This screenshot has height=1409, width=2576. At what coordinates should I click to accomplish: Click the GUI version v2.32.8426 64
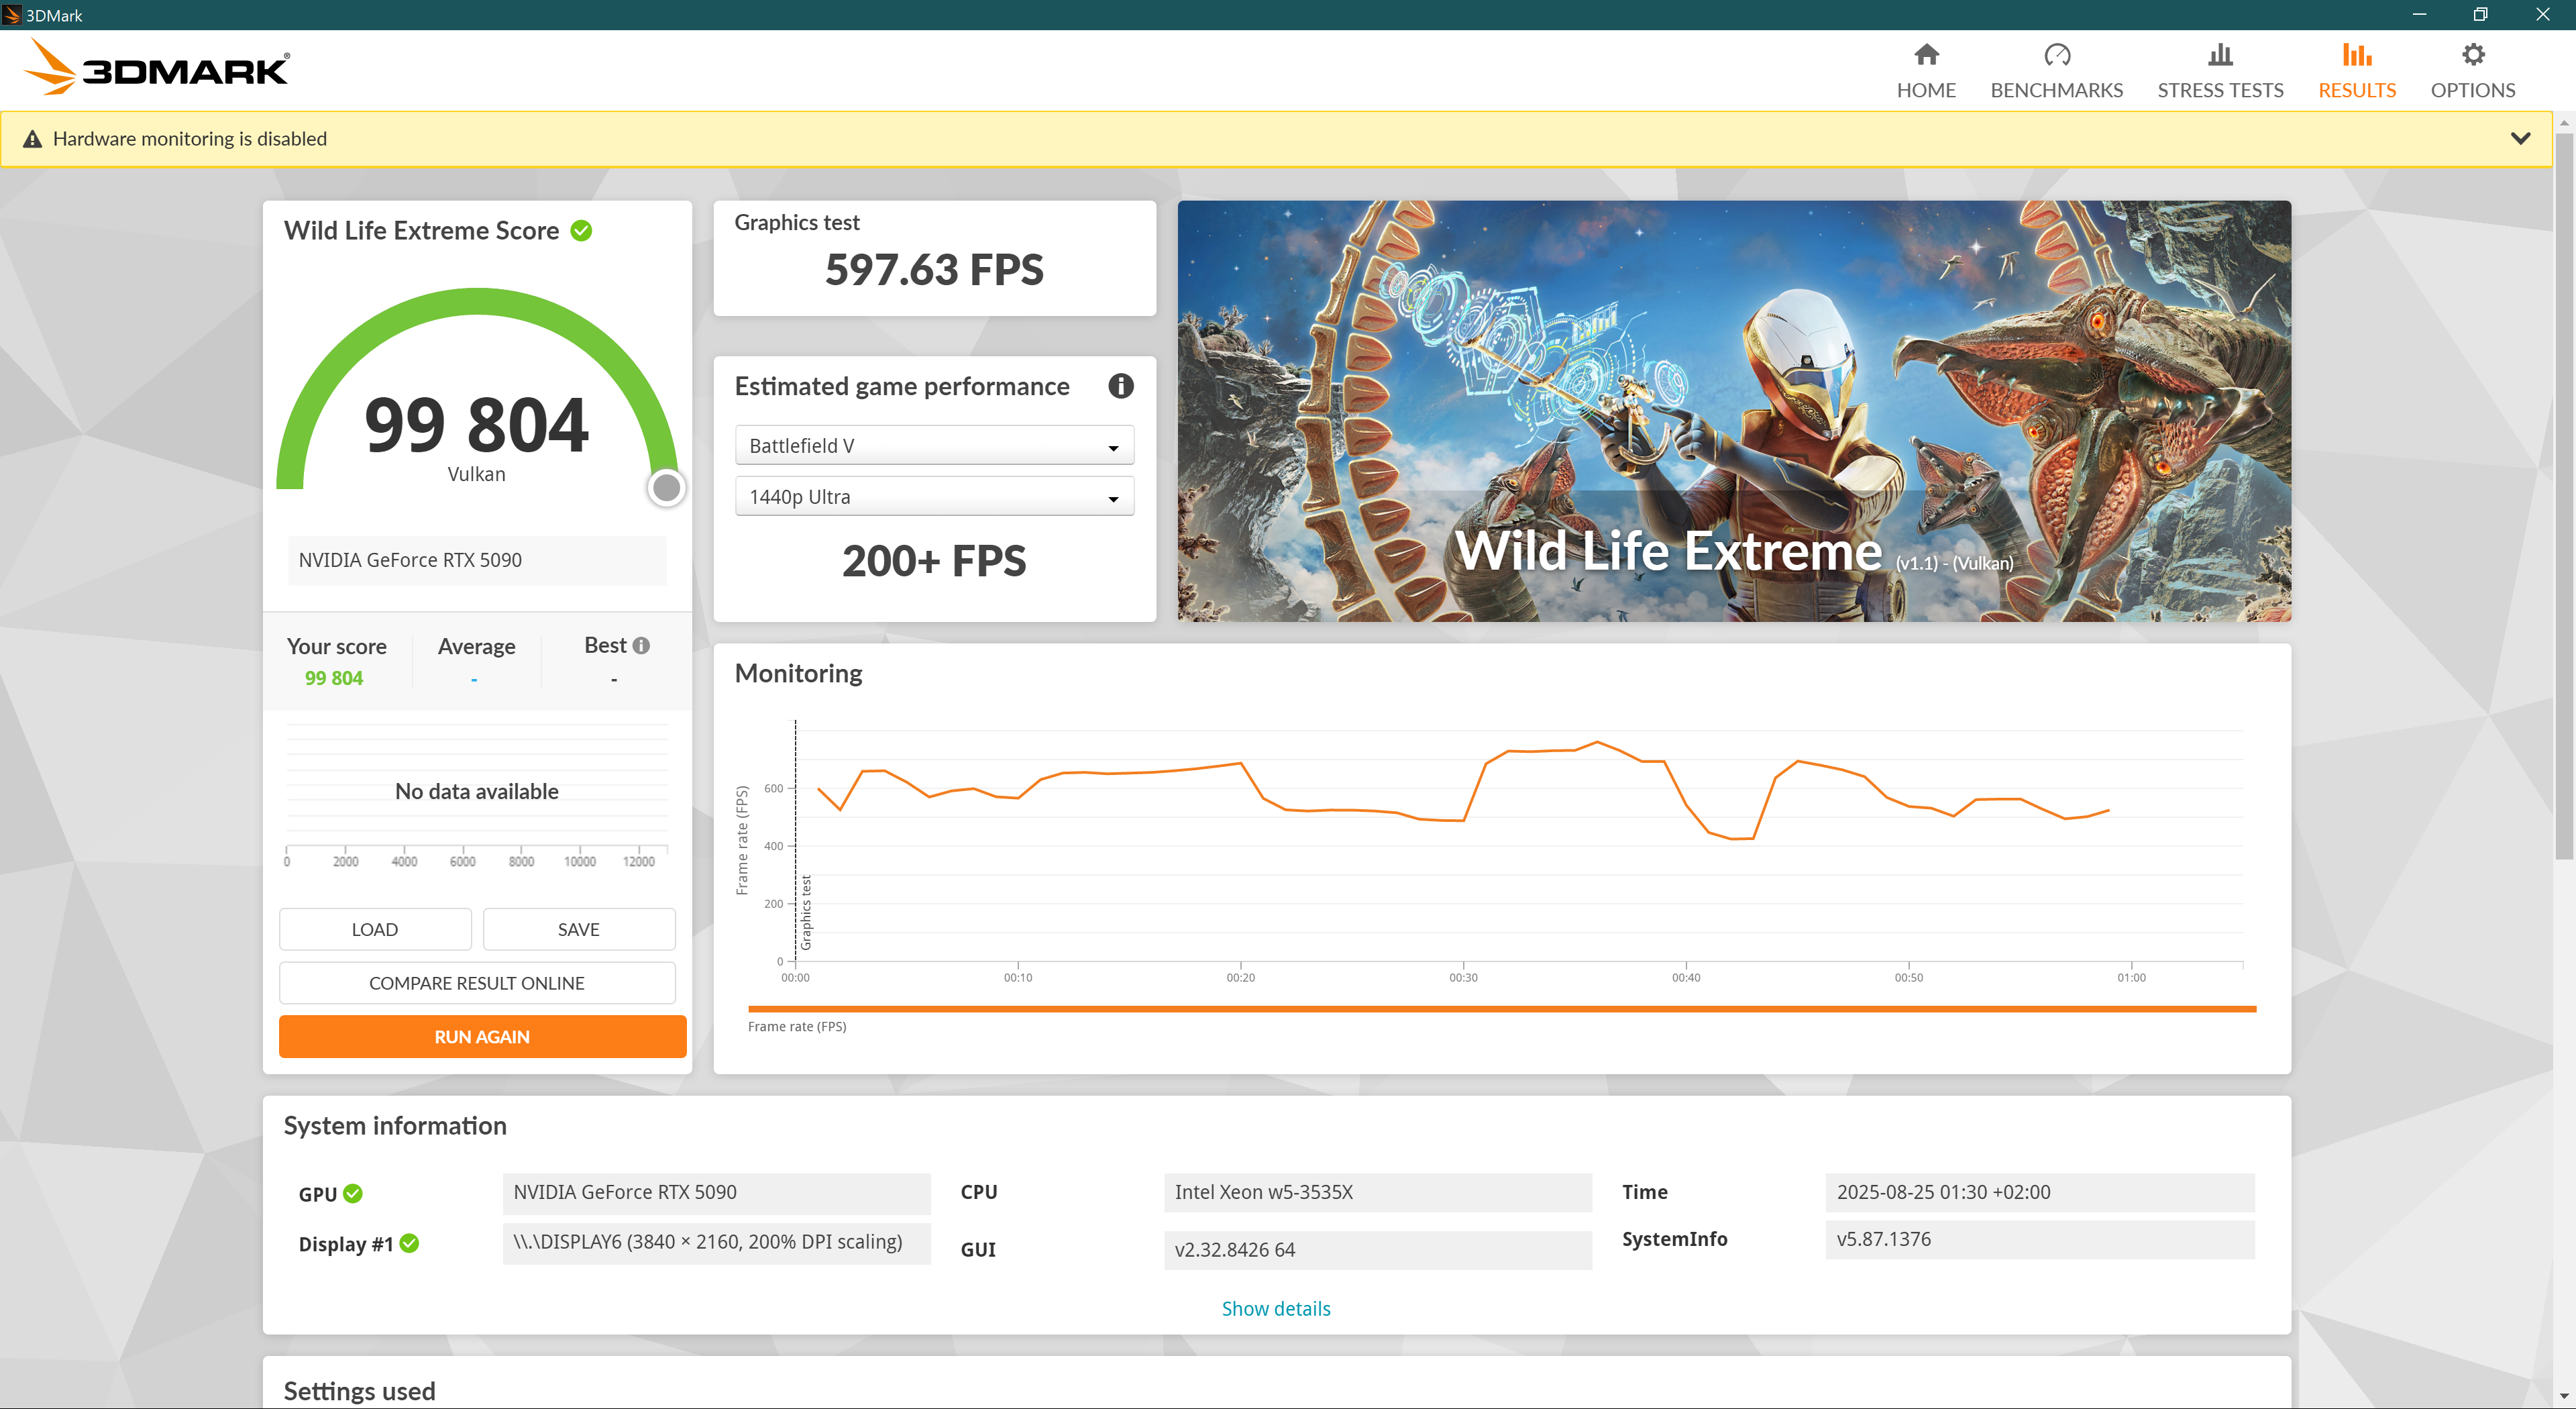(1378, 1250)
